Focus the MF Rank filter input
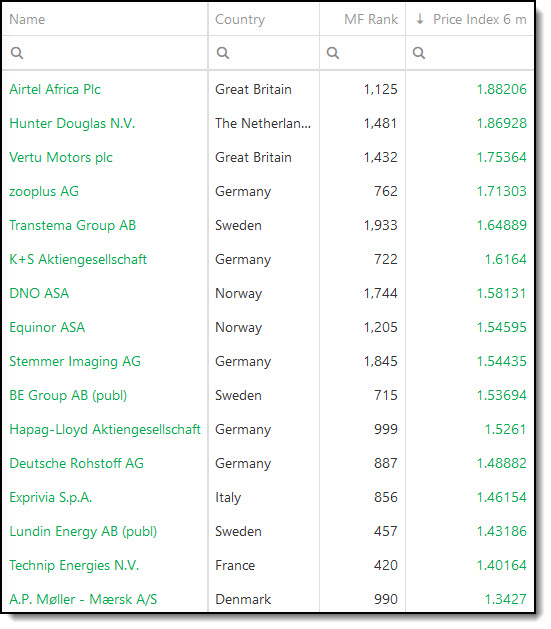The image size is (551, 629). [x=363, y=53]
